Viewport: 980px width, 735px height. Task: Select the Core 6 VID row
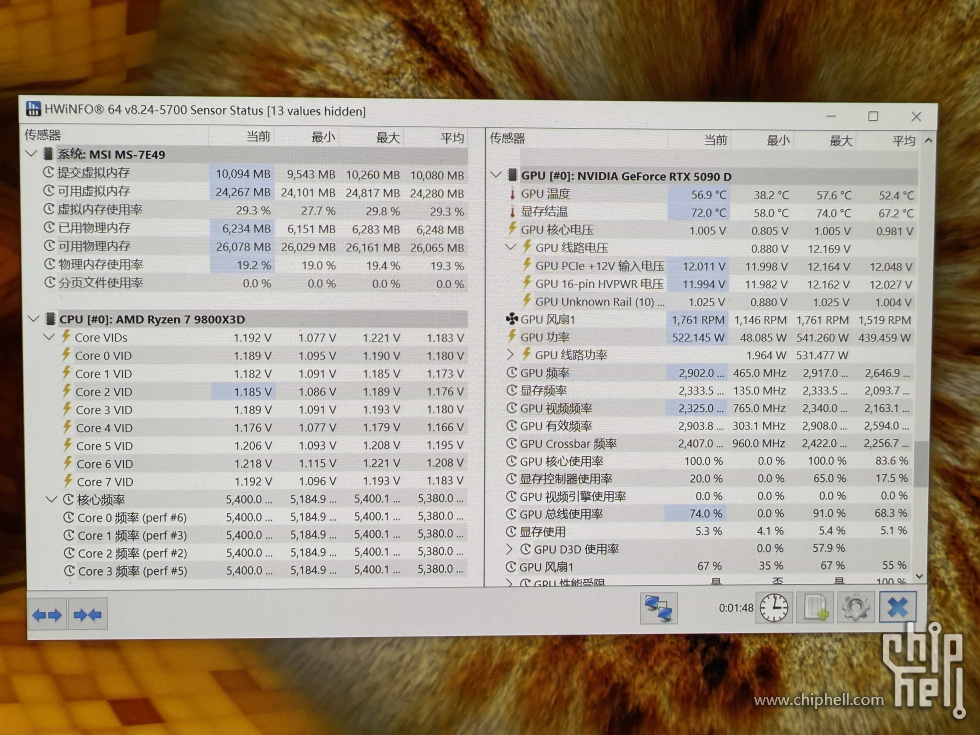click(x=263, y=464)
